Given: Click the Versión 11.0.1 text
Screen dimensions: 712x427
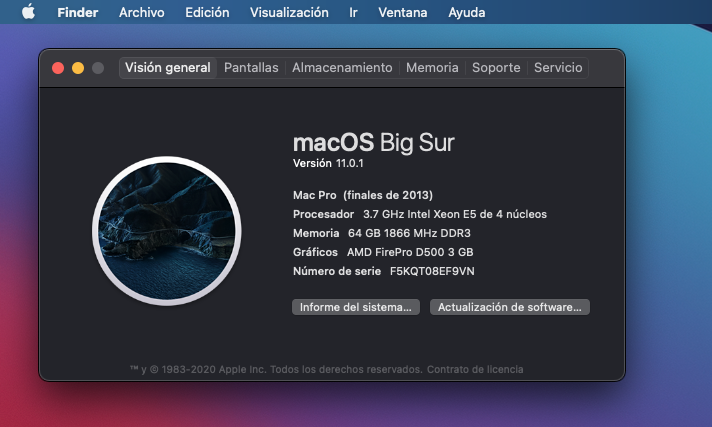Looking at the screenshot, I should coord(328,164).
